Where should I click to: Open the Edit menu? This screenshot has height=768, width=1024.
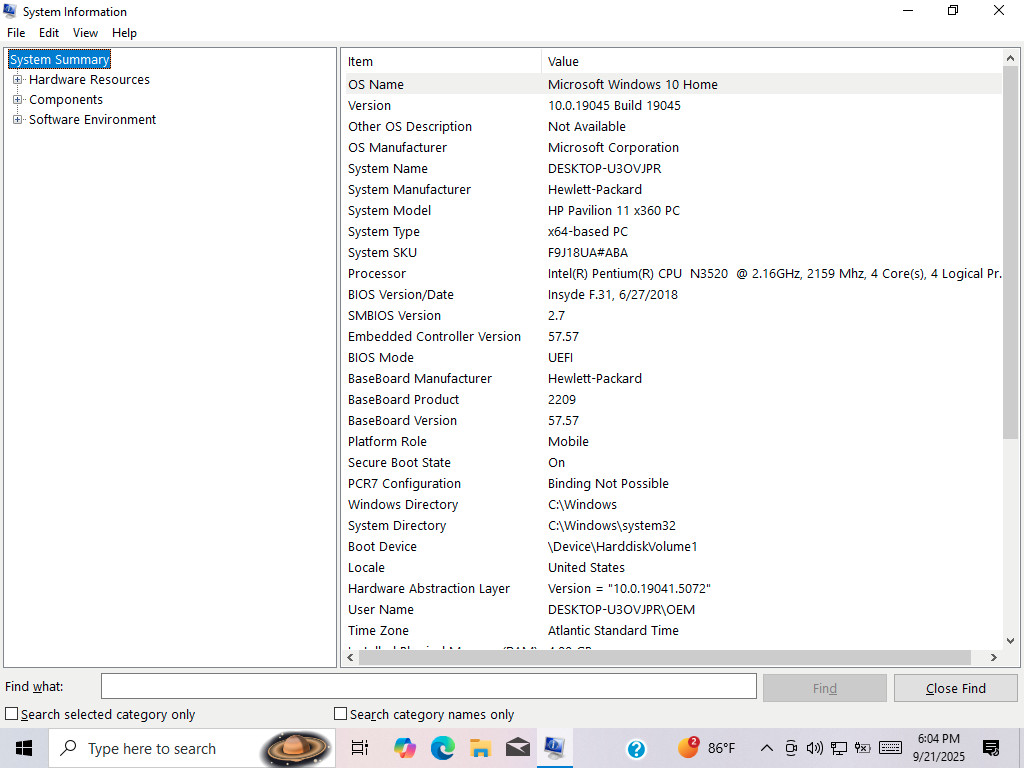[x=49, y=33]
